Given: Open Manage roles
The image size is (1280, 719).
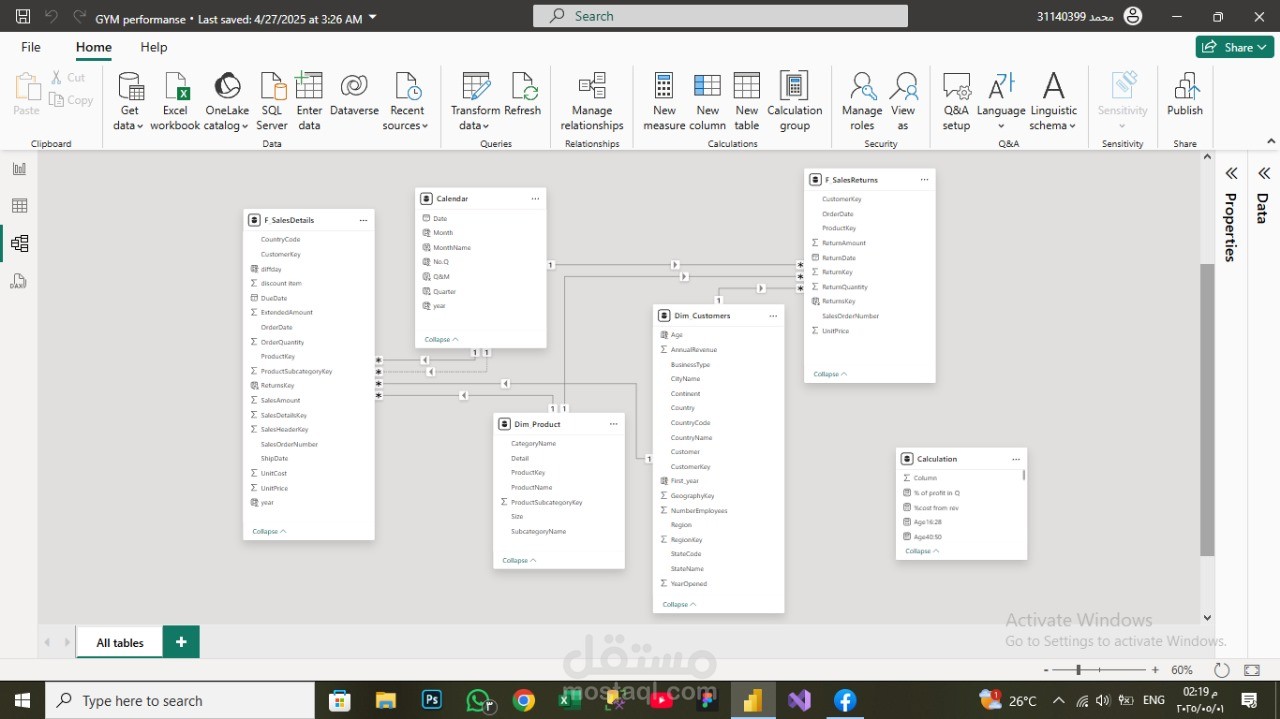Looking at the screenshot, I should pyautogui.click(x=862, y=101).
